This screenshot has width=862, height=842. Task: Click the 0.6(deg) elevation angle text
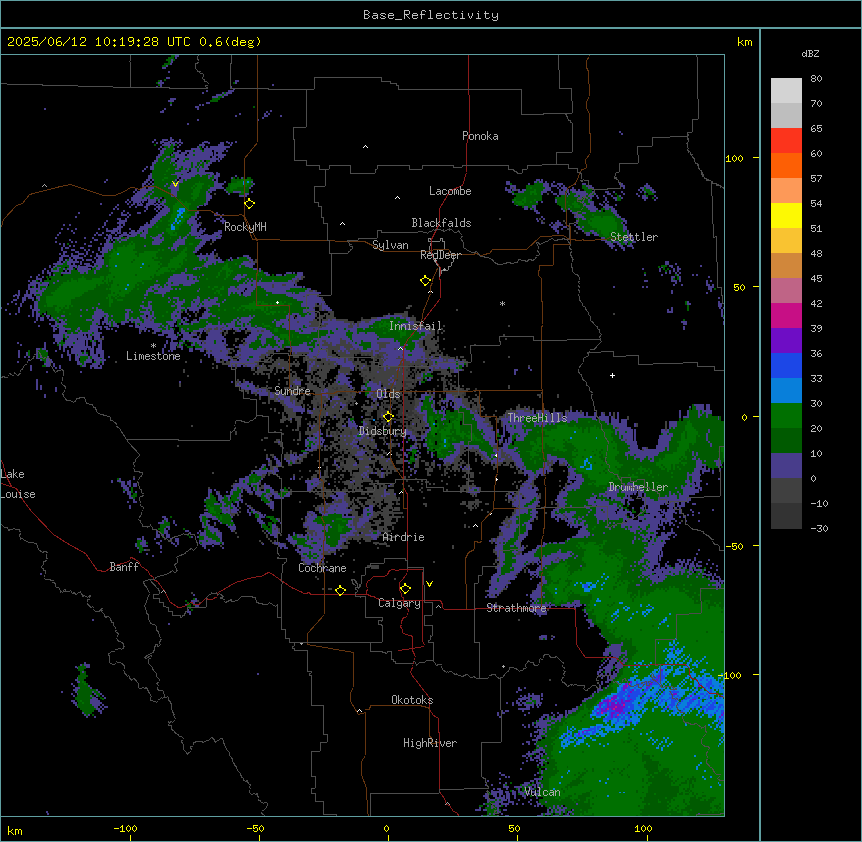(230, 42)
